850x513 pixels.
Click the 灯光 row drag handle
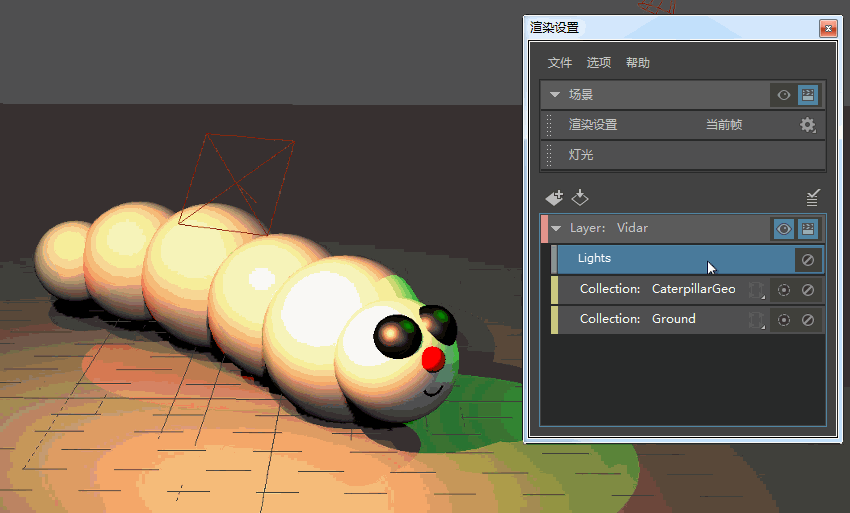549,155
